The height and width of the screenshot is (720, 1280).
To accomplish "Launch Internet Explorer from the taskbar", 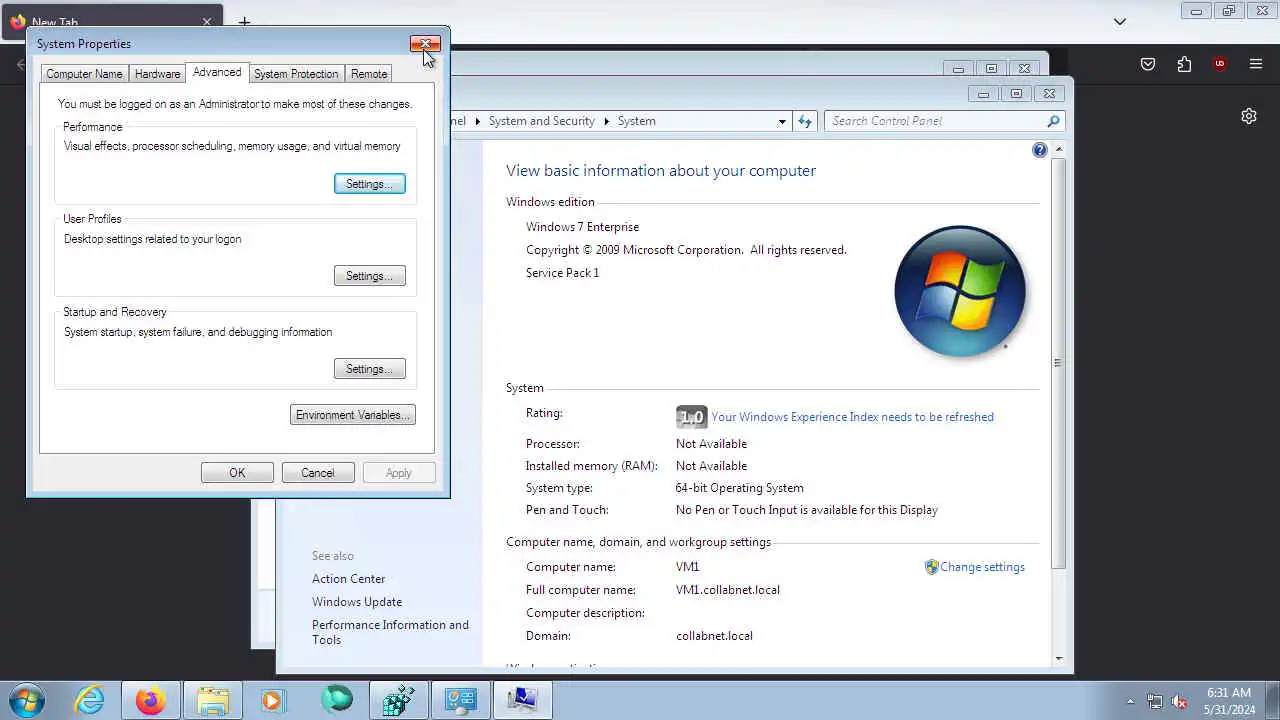I will coord(89,700).
